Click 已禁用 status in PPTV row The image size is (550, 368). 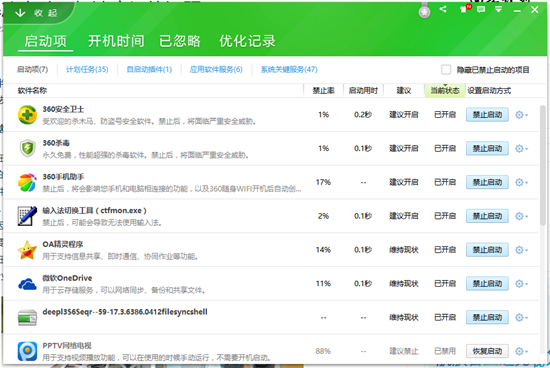445,351
